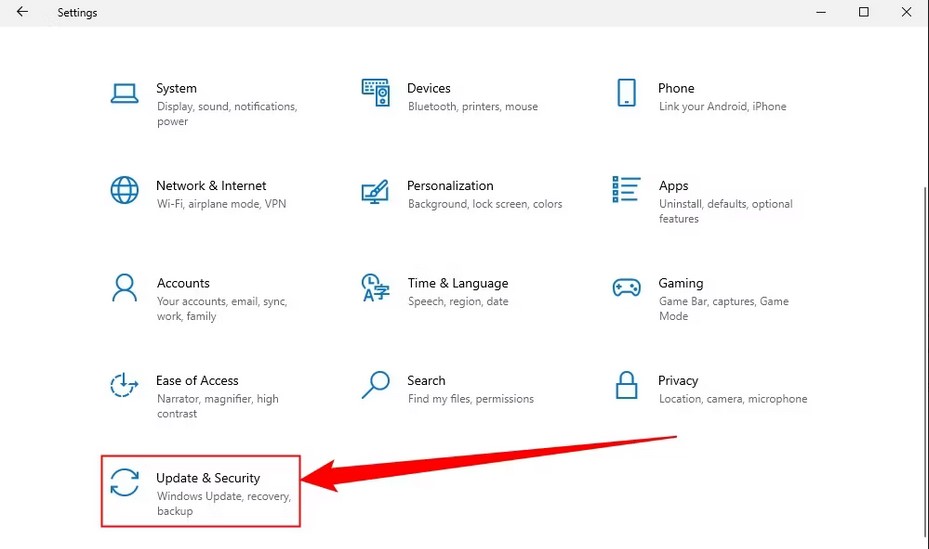Open the Gaming controller icon
This screenshot has height=549, width=929.
pyautogui.click(x=626, y=288)
